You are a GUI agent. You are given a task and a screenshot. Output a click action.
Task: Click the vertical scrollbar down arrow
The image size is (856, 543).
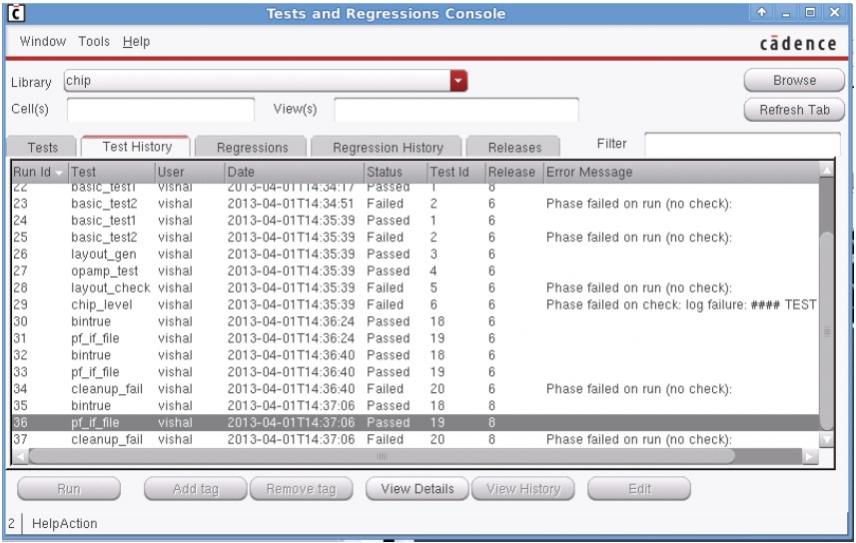click(827, 438)
